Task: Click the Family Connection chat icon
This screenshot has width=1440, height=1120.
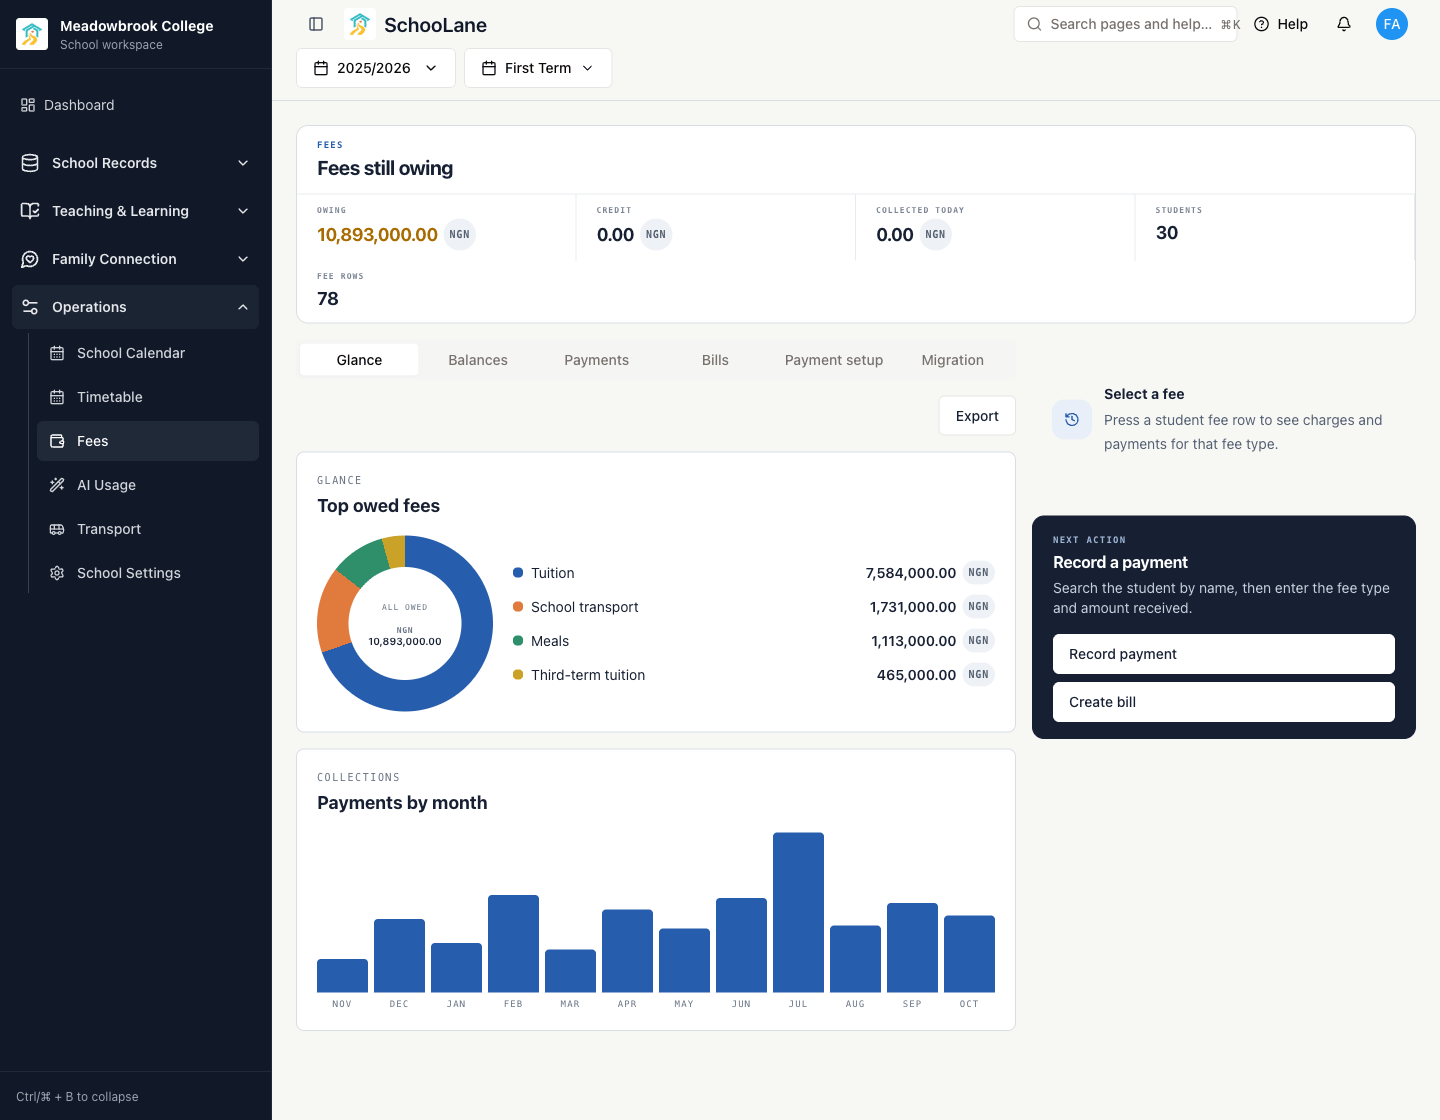Action: point(30,259)
